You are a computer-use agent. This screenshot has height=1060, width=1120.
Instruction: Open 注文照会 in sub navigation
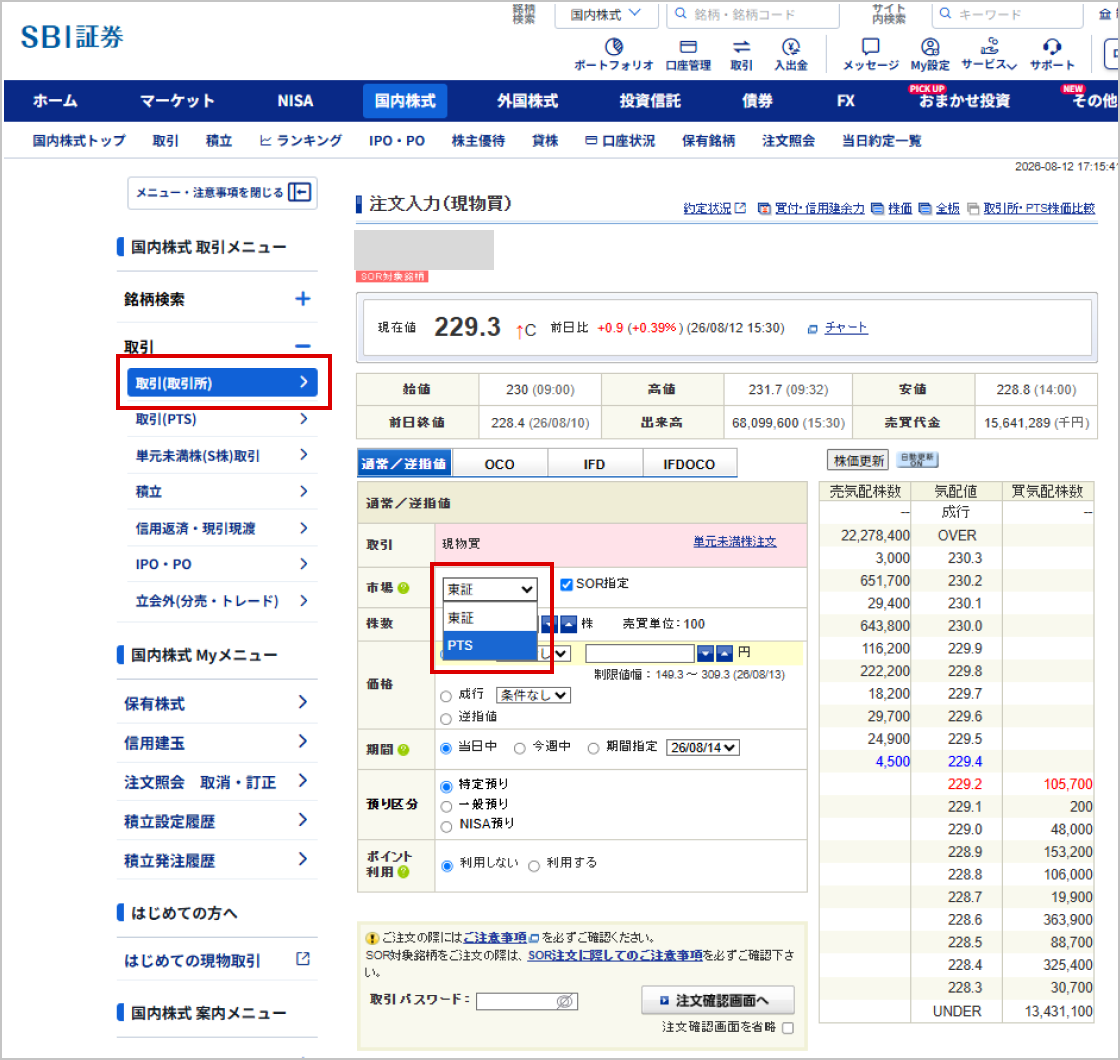coord(789,141)
